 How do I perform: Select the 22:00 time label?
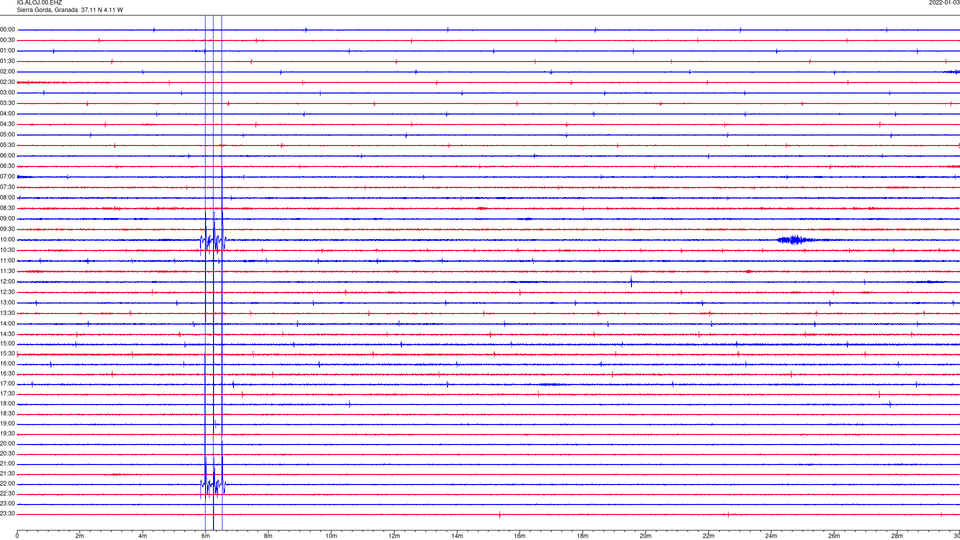pyautogui.click(x=8, y=484)
